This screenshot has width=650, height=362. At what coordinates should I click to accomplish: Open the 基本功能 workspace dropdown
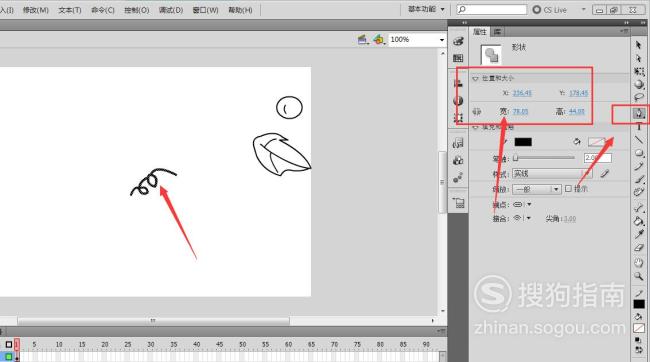(x=427, y=9)
